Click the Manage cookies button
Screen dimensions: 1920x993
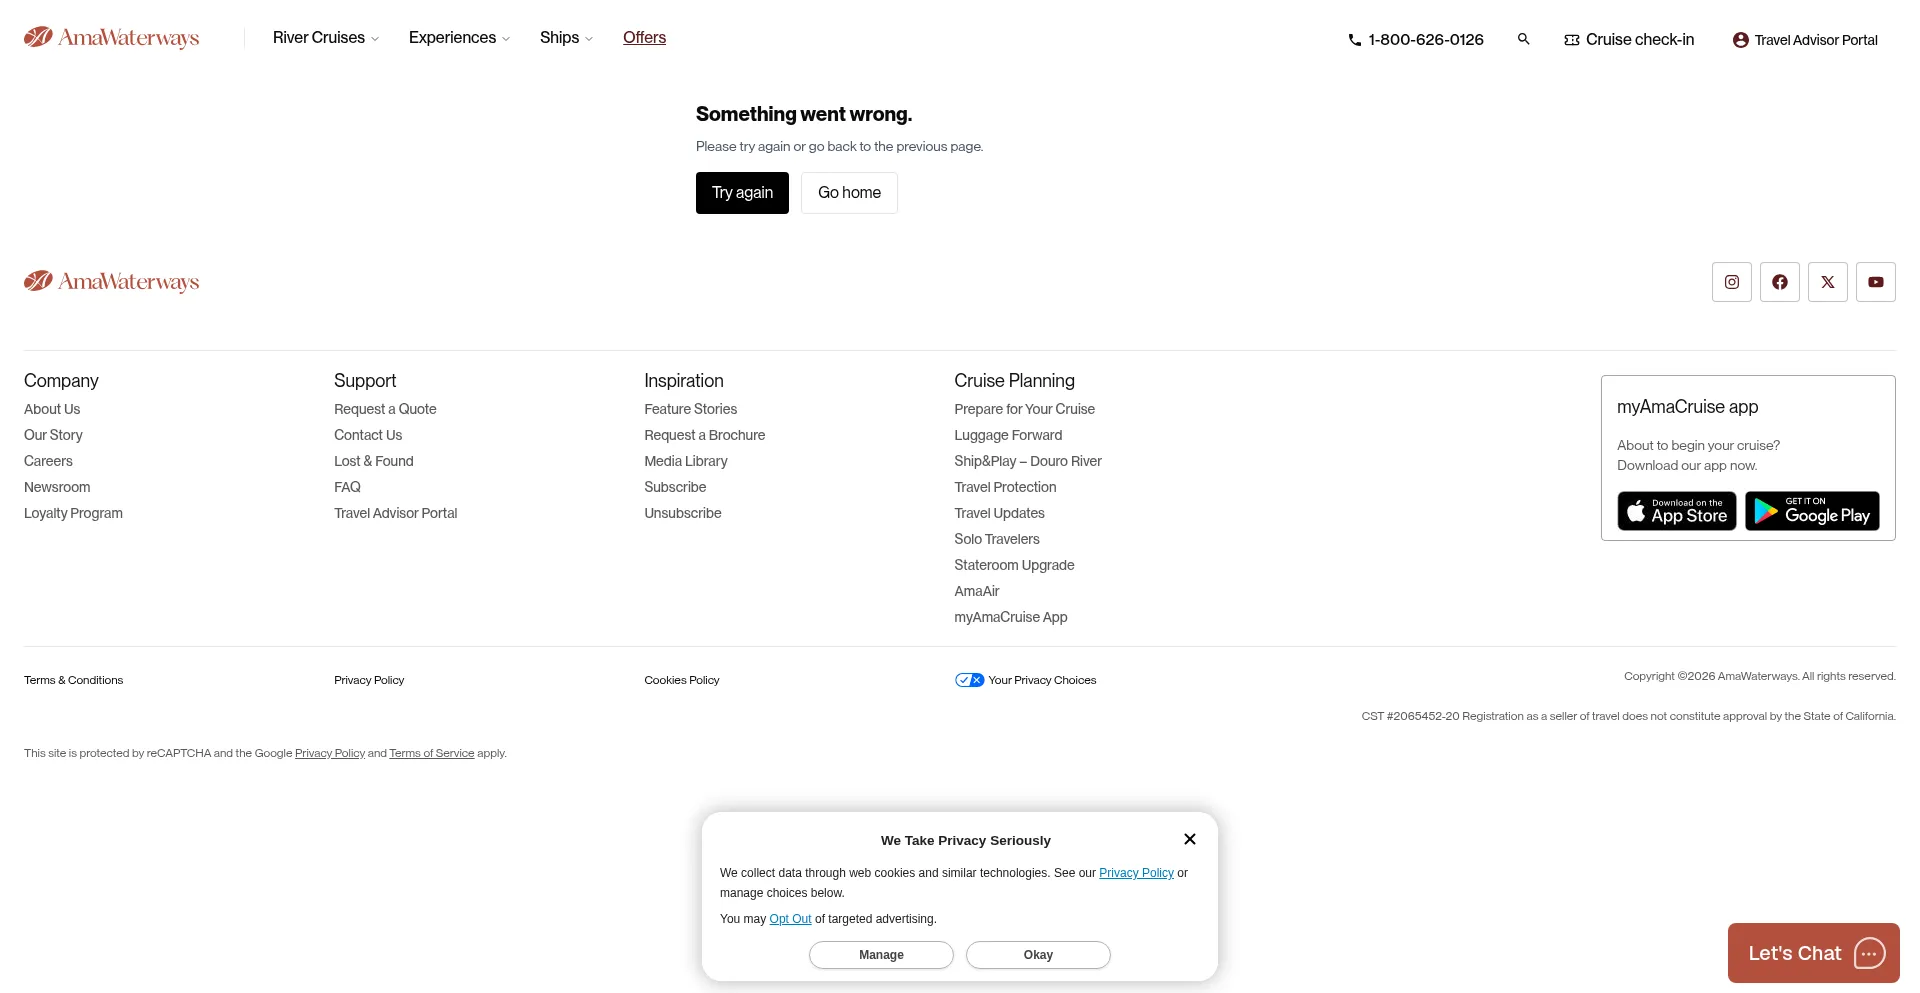tap(881, 955)
